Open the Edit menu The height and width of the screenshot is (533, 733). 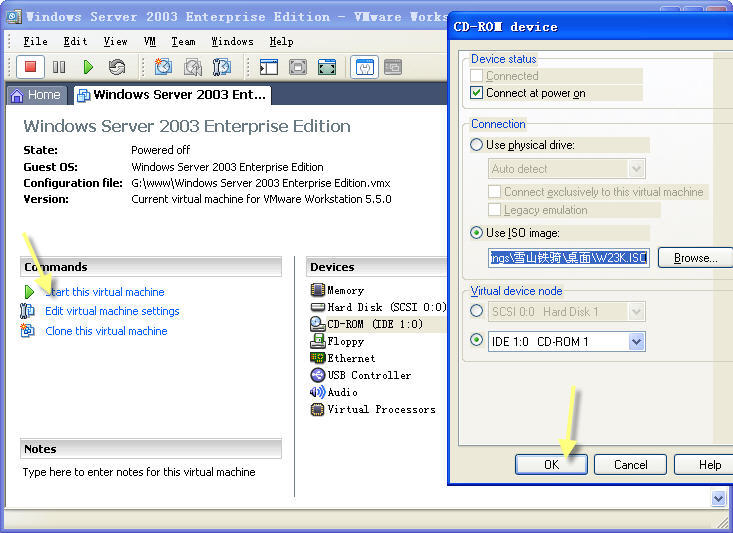click(x=76, y=42)
